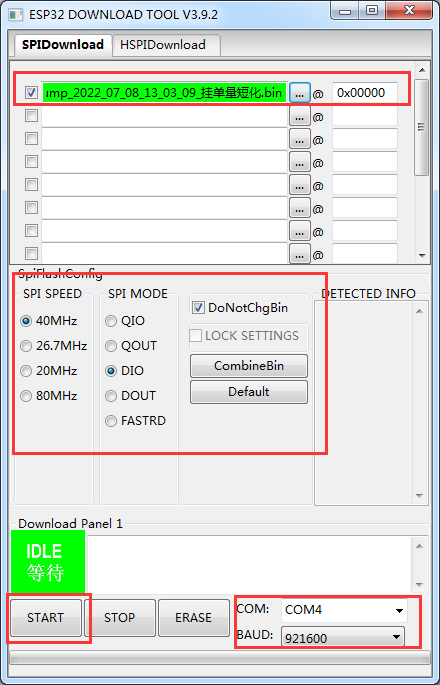Viewport: 440px width, 685px height.
Task: Click the DETECTED INFO scroll down arrow
Action: point(419,496)
